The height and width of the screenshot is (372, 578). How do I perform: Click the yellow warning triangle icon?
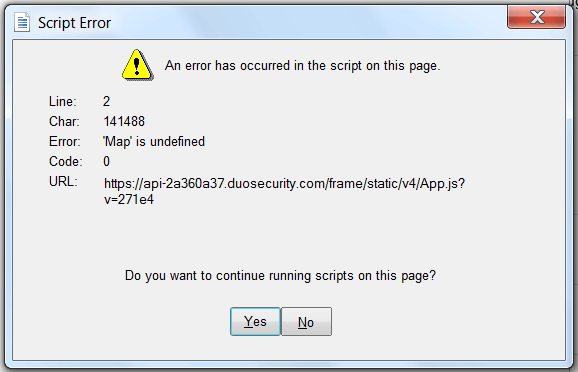tap(137, 65)
